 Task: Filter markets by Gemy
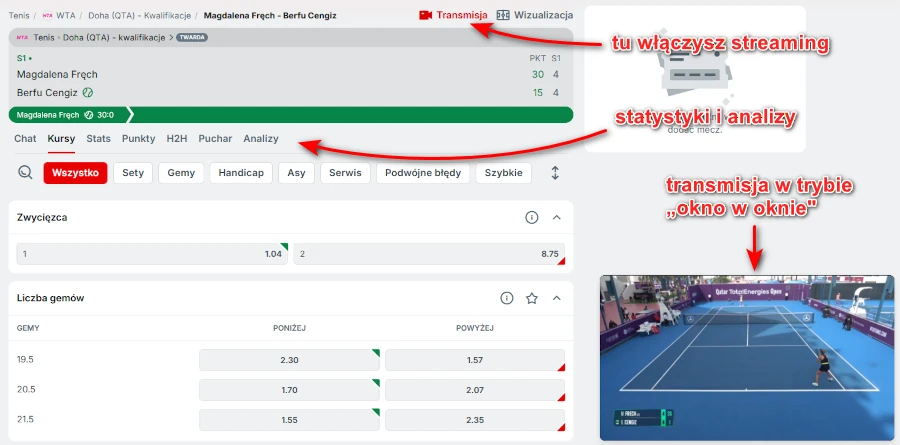pyautogui.click(x=181, y=173)
